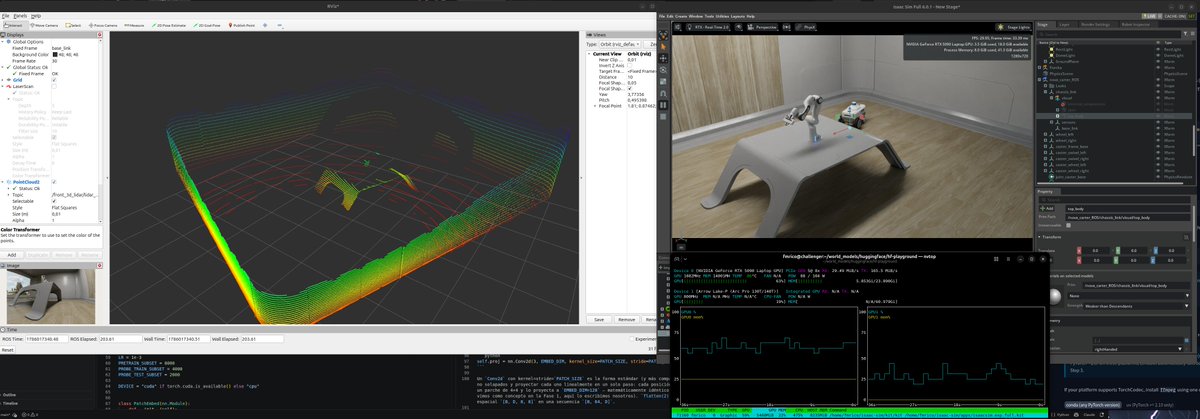Image resolution: width=1200 pixels, height=419 pixels.
Task: Collapse the LaserScan display entry
Action: [x=3, y=86]
